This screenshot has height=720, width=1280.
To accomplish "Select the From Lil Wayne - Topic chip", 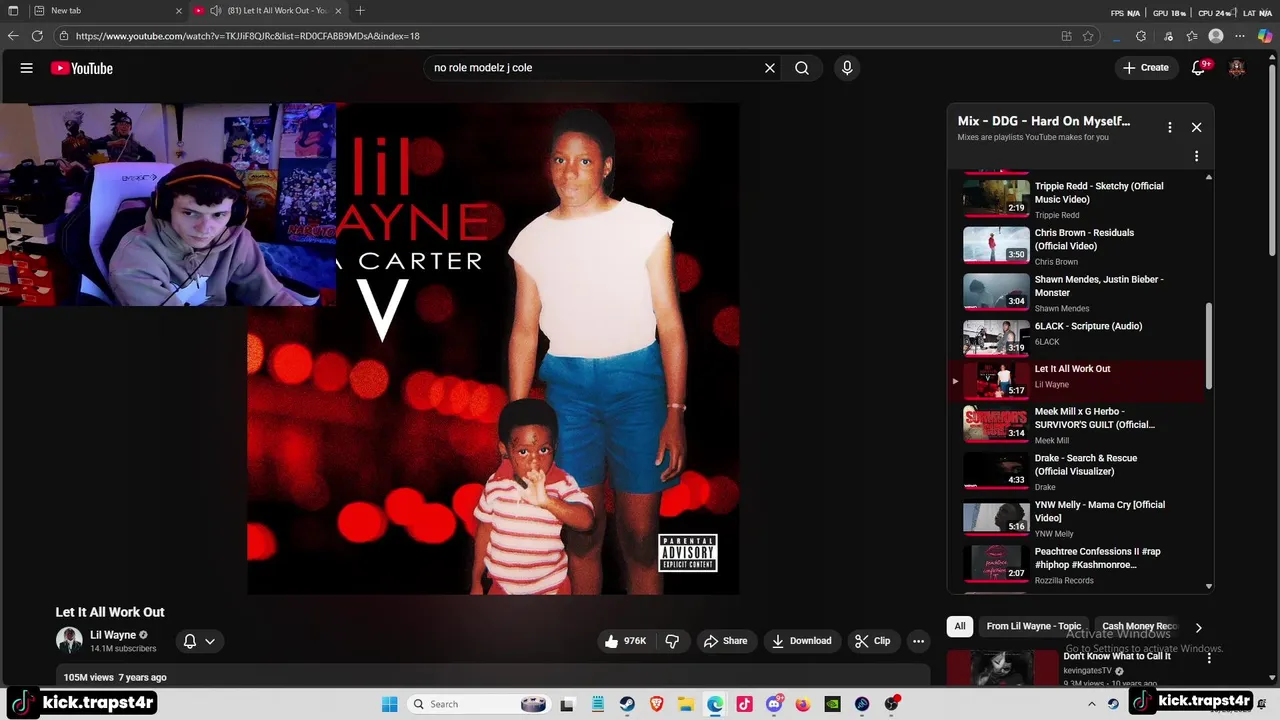I will [x=1034, y=626].
